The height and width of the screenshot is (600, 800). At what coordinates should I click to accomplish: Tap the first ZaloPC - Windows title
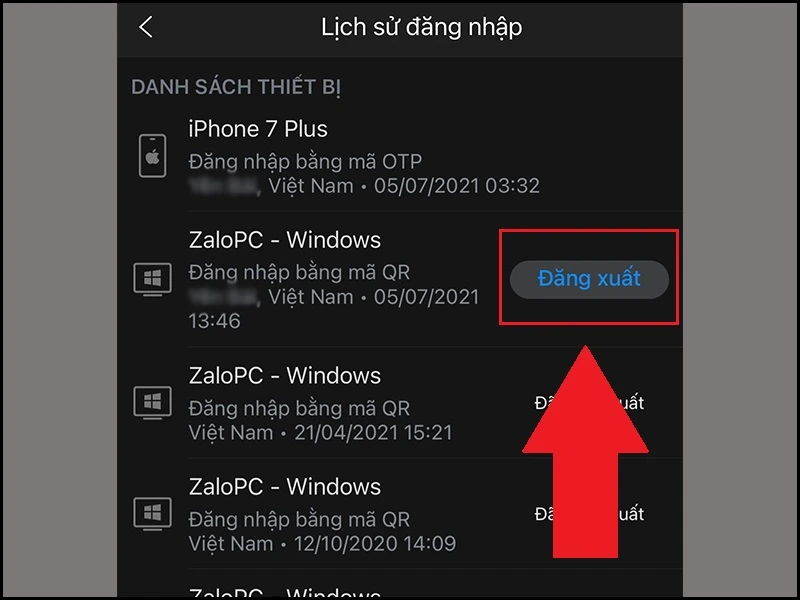(x=285, y=240)
